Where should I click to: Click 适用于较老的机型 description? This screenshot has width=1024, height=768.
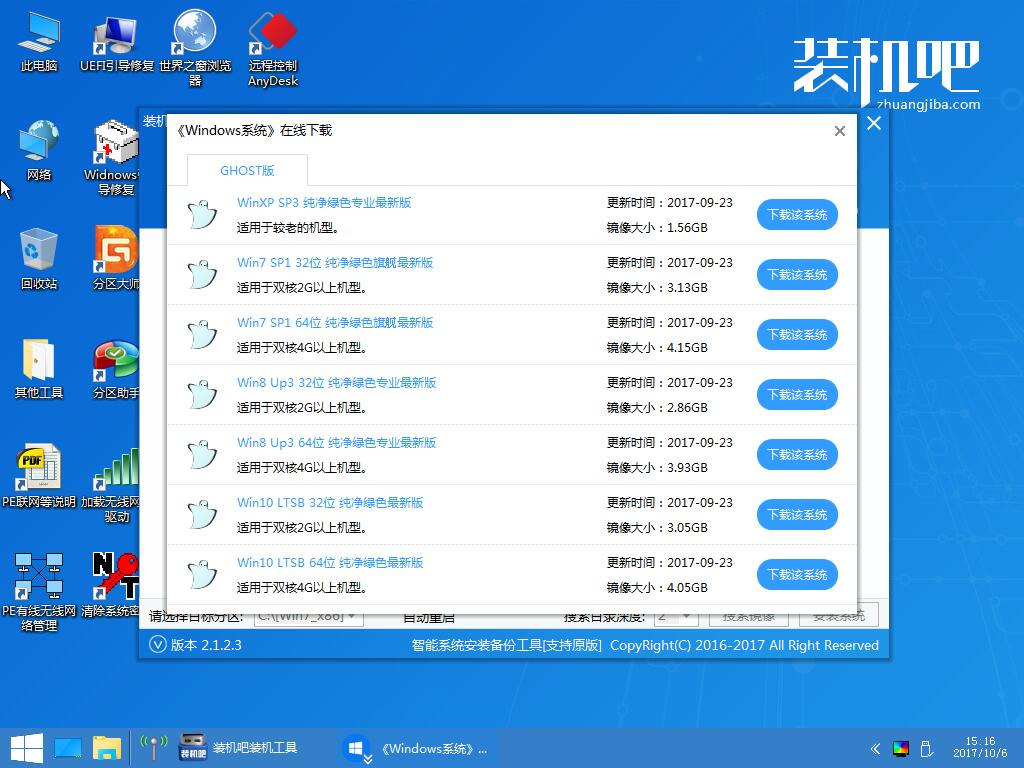[x=287, y=227]
